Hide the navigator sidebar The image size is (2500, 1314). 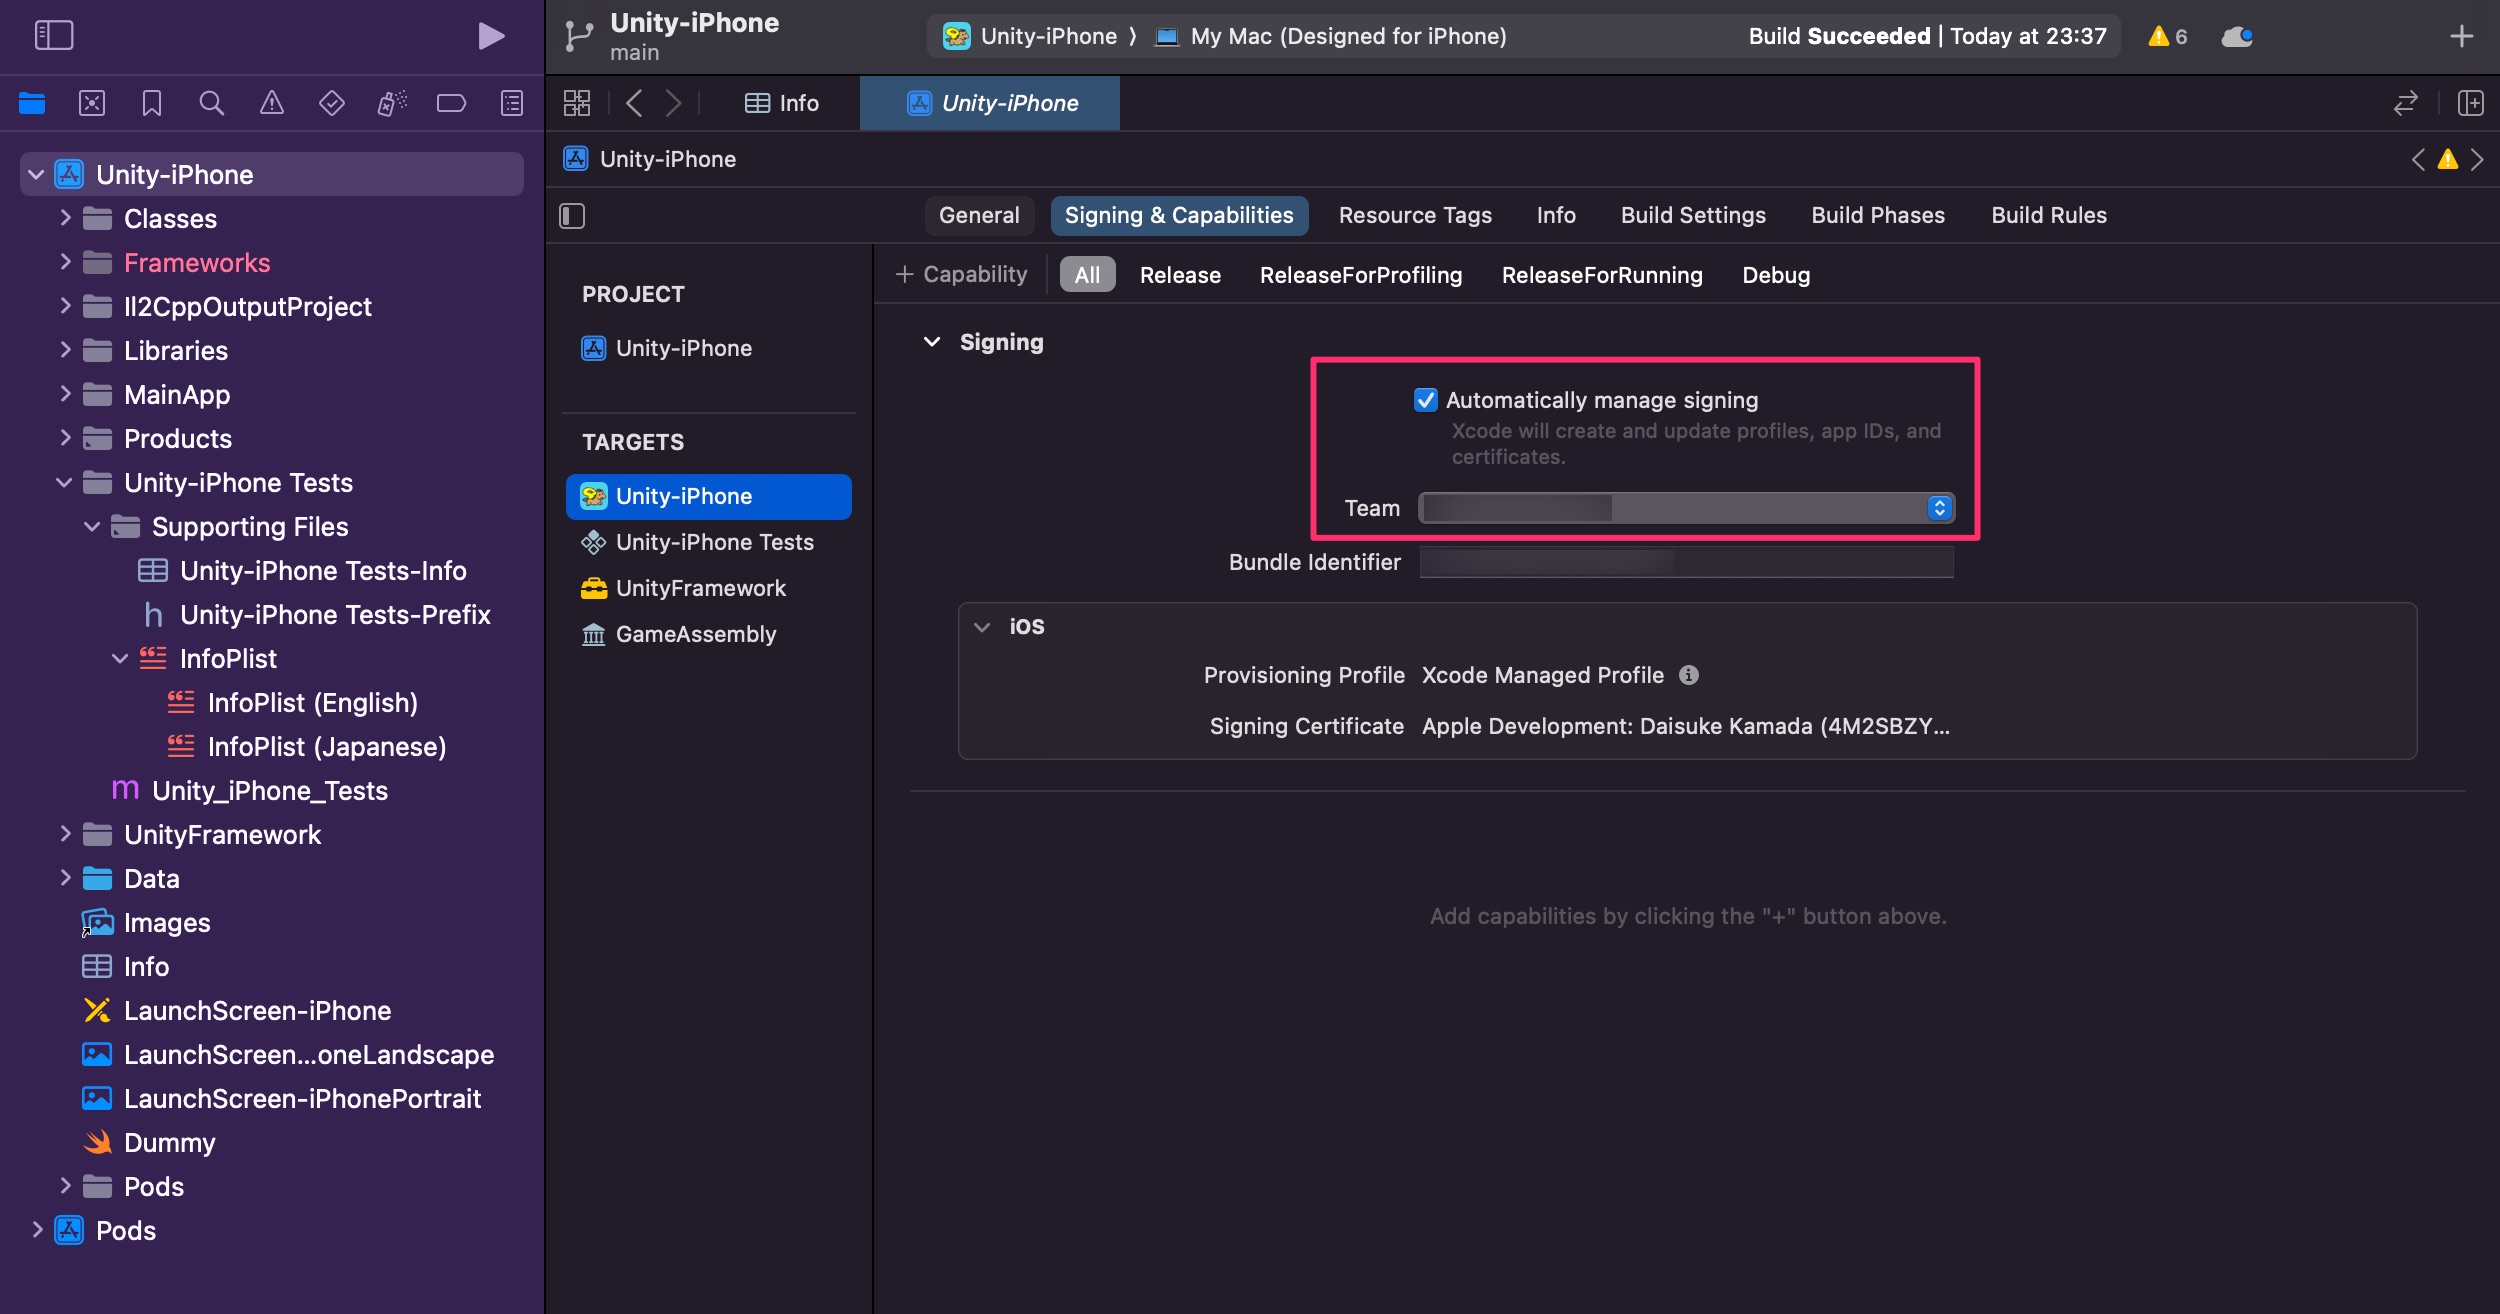[54, 36]
